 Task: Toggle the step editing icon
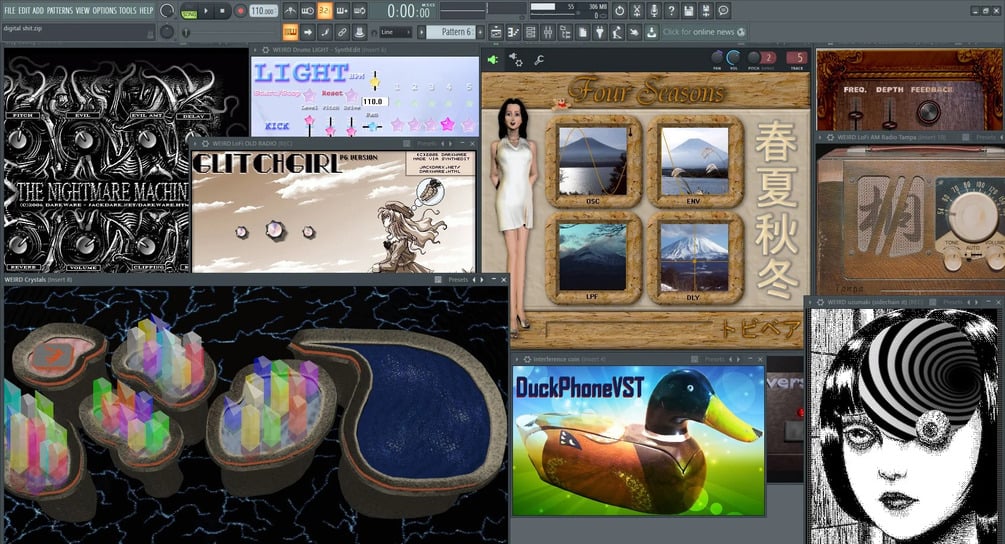point(325,32)
